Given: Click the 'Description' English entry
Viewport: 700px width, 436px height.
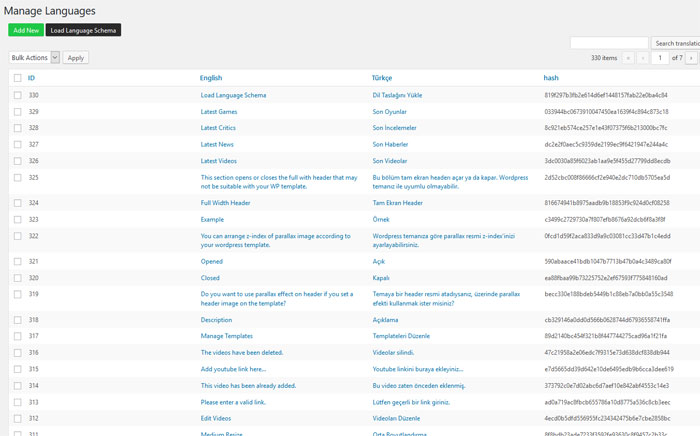Looking at the screenshot, I should click(x=216, y=320).
